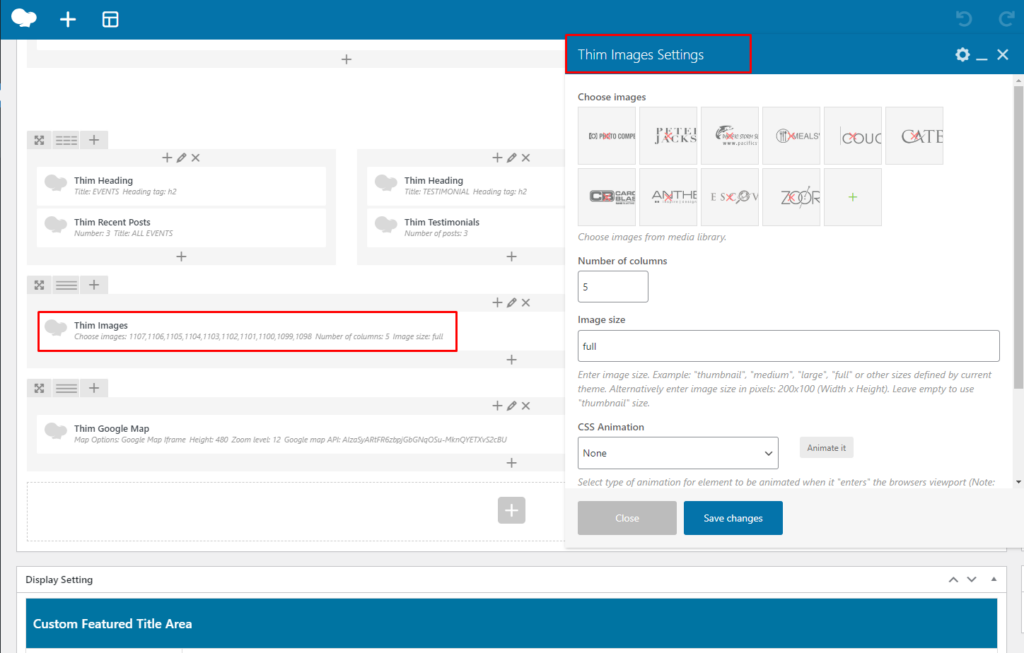Screen dimensions: 1024x653
Task: Select the Peter Jacks logo thumbnail
Action: click(668, 136)
